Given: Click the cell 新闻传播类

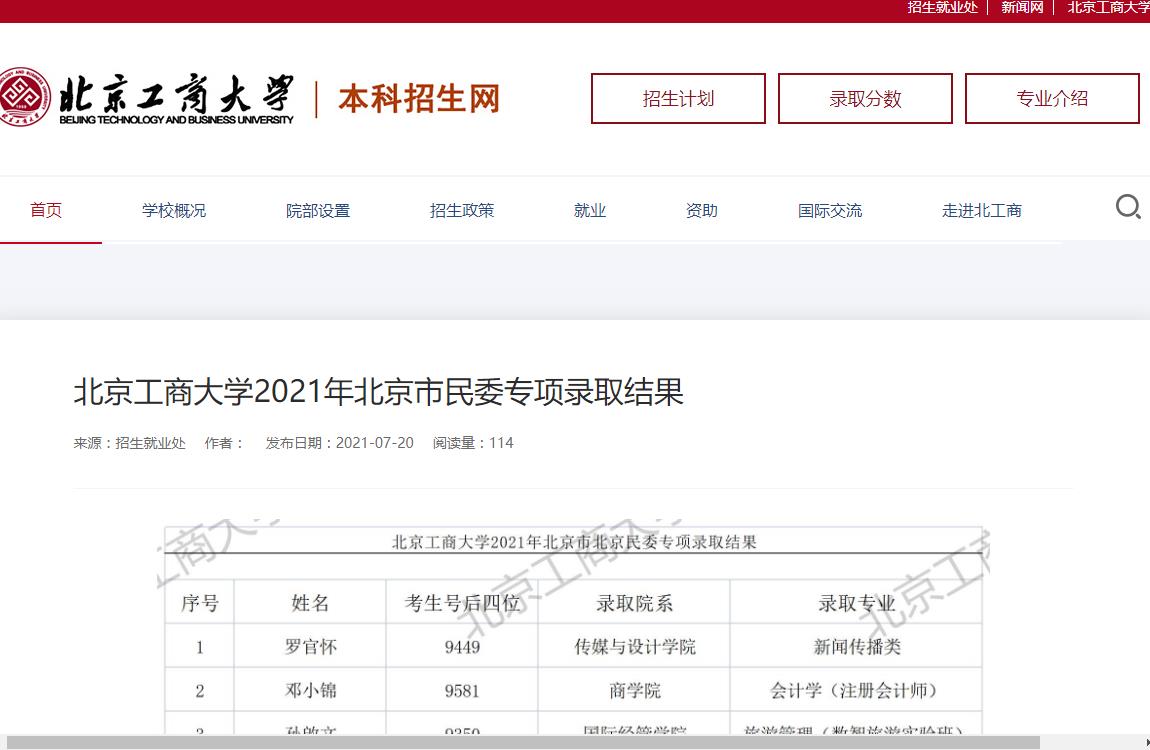Looking at the screenshot, I should click(x=857, y=647).
